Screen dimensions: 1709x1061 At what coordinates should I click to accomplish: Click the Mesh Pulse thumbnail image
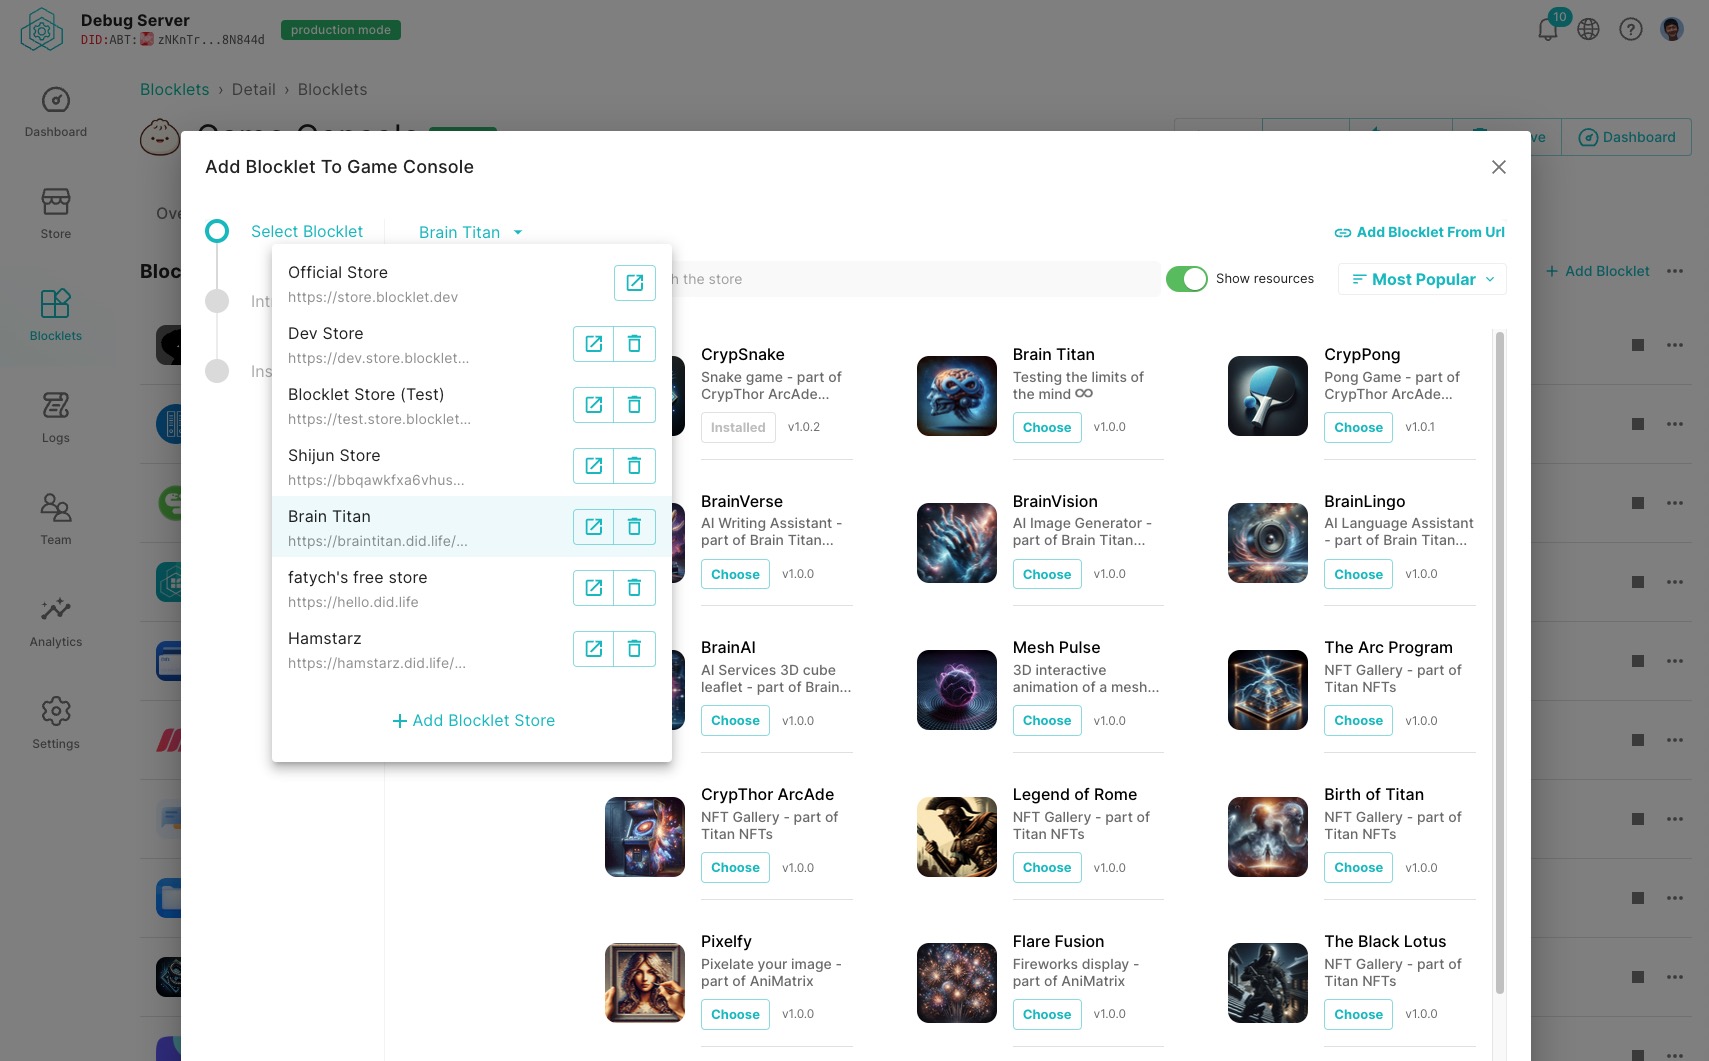click(x=956, y=690)
